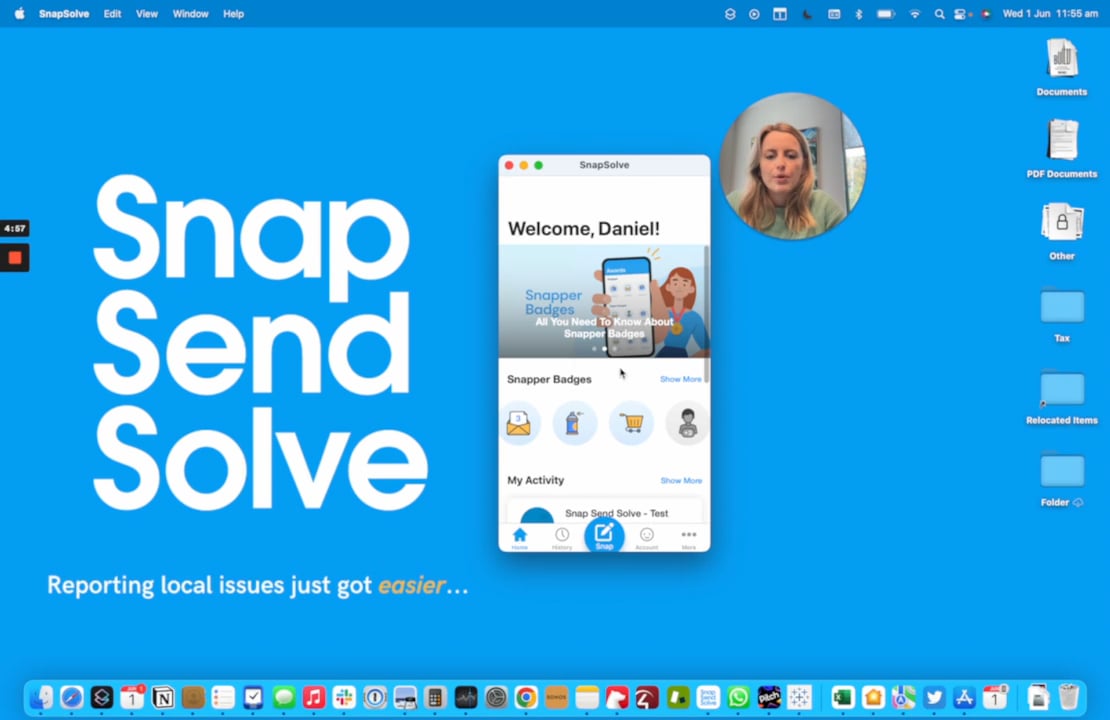The width and height of the screenshot is (1110, 720).
Task: Open Calculator from the Dock
Action: click(435, 697)
